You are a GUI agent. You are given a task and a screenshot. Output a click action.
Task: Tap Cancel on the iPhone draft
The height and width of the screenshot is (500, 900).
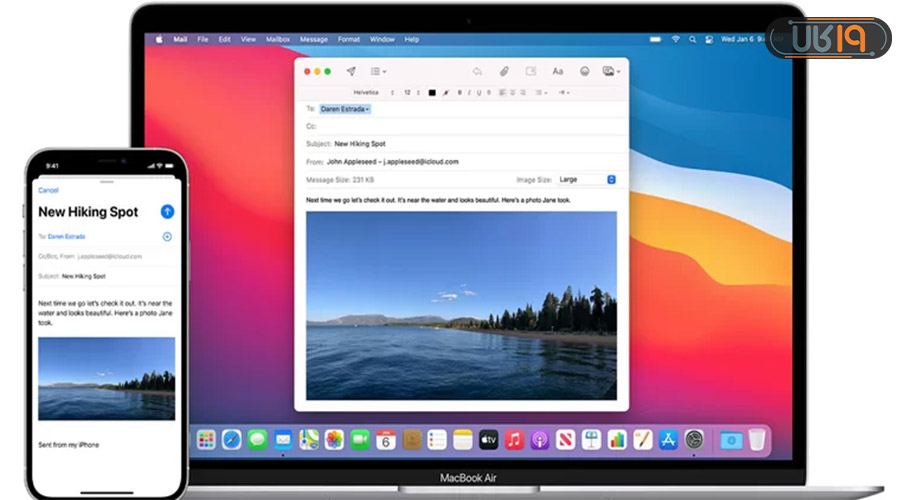(48, 190)
